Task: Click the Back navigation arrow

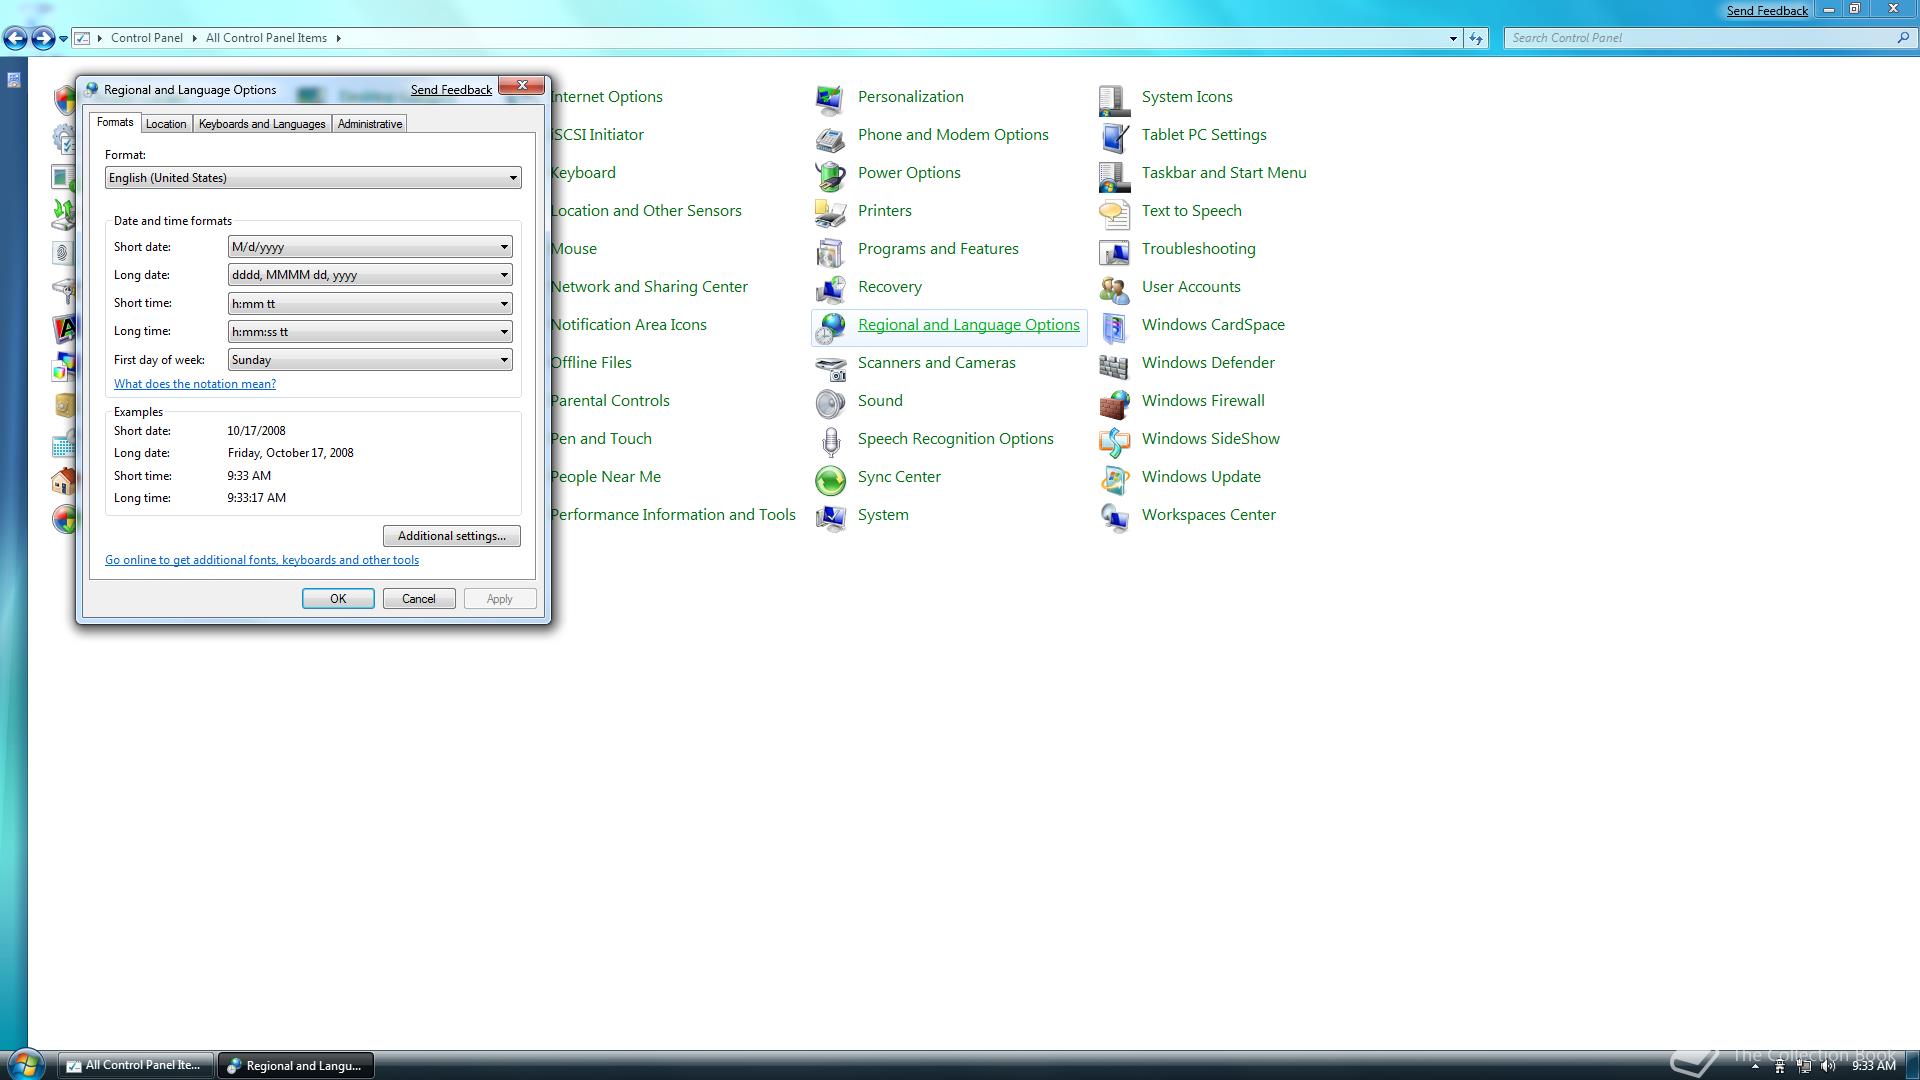Action: pyautogui.click(x=15, y=38)
